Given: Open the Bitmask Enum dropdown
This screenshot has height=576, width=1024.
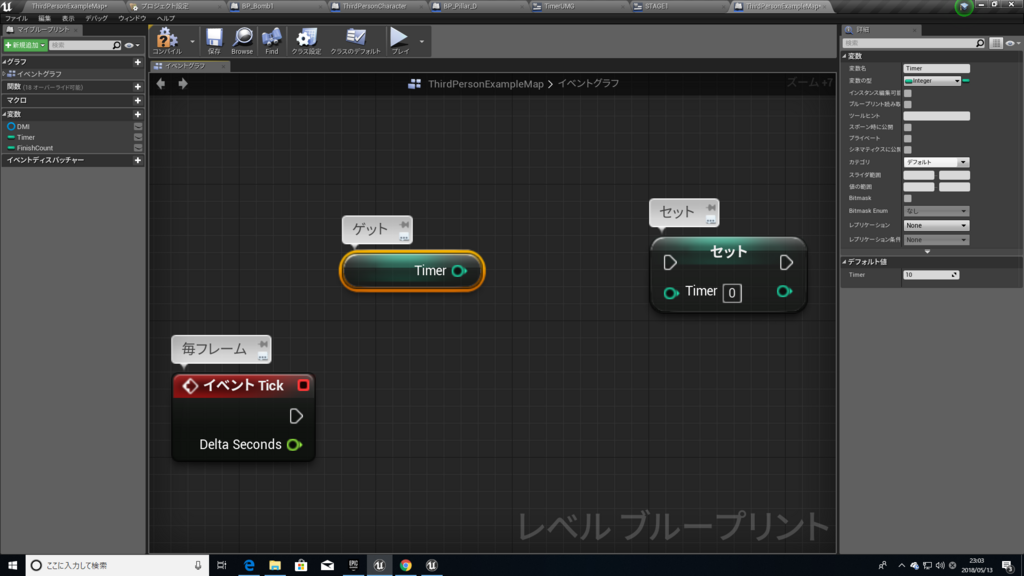Looking at the screenshot, I should pos(936,211).
